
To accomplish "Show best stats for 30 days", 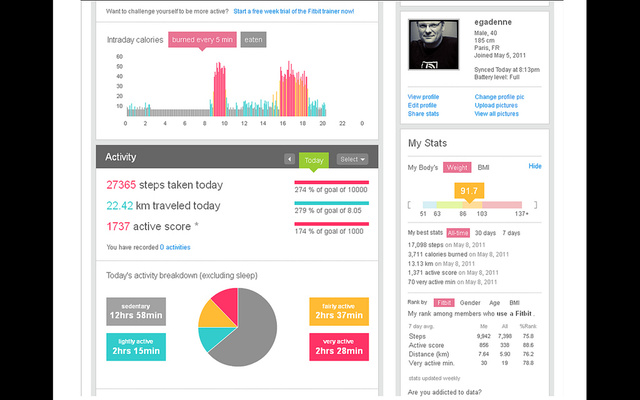I will click(x=487, y=232).
